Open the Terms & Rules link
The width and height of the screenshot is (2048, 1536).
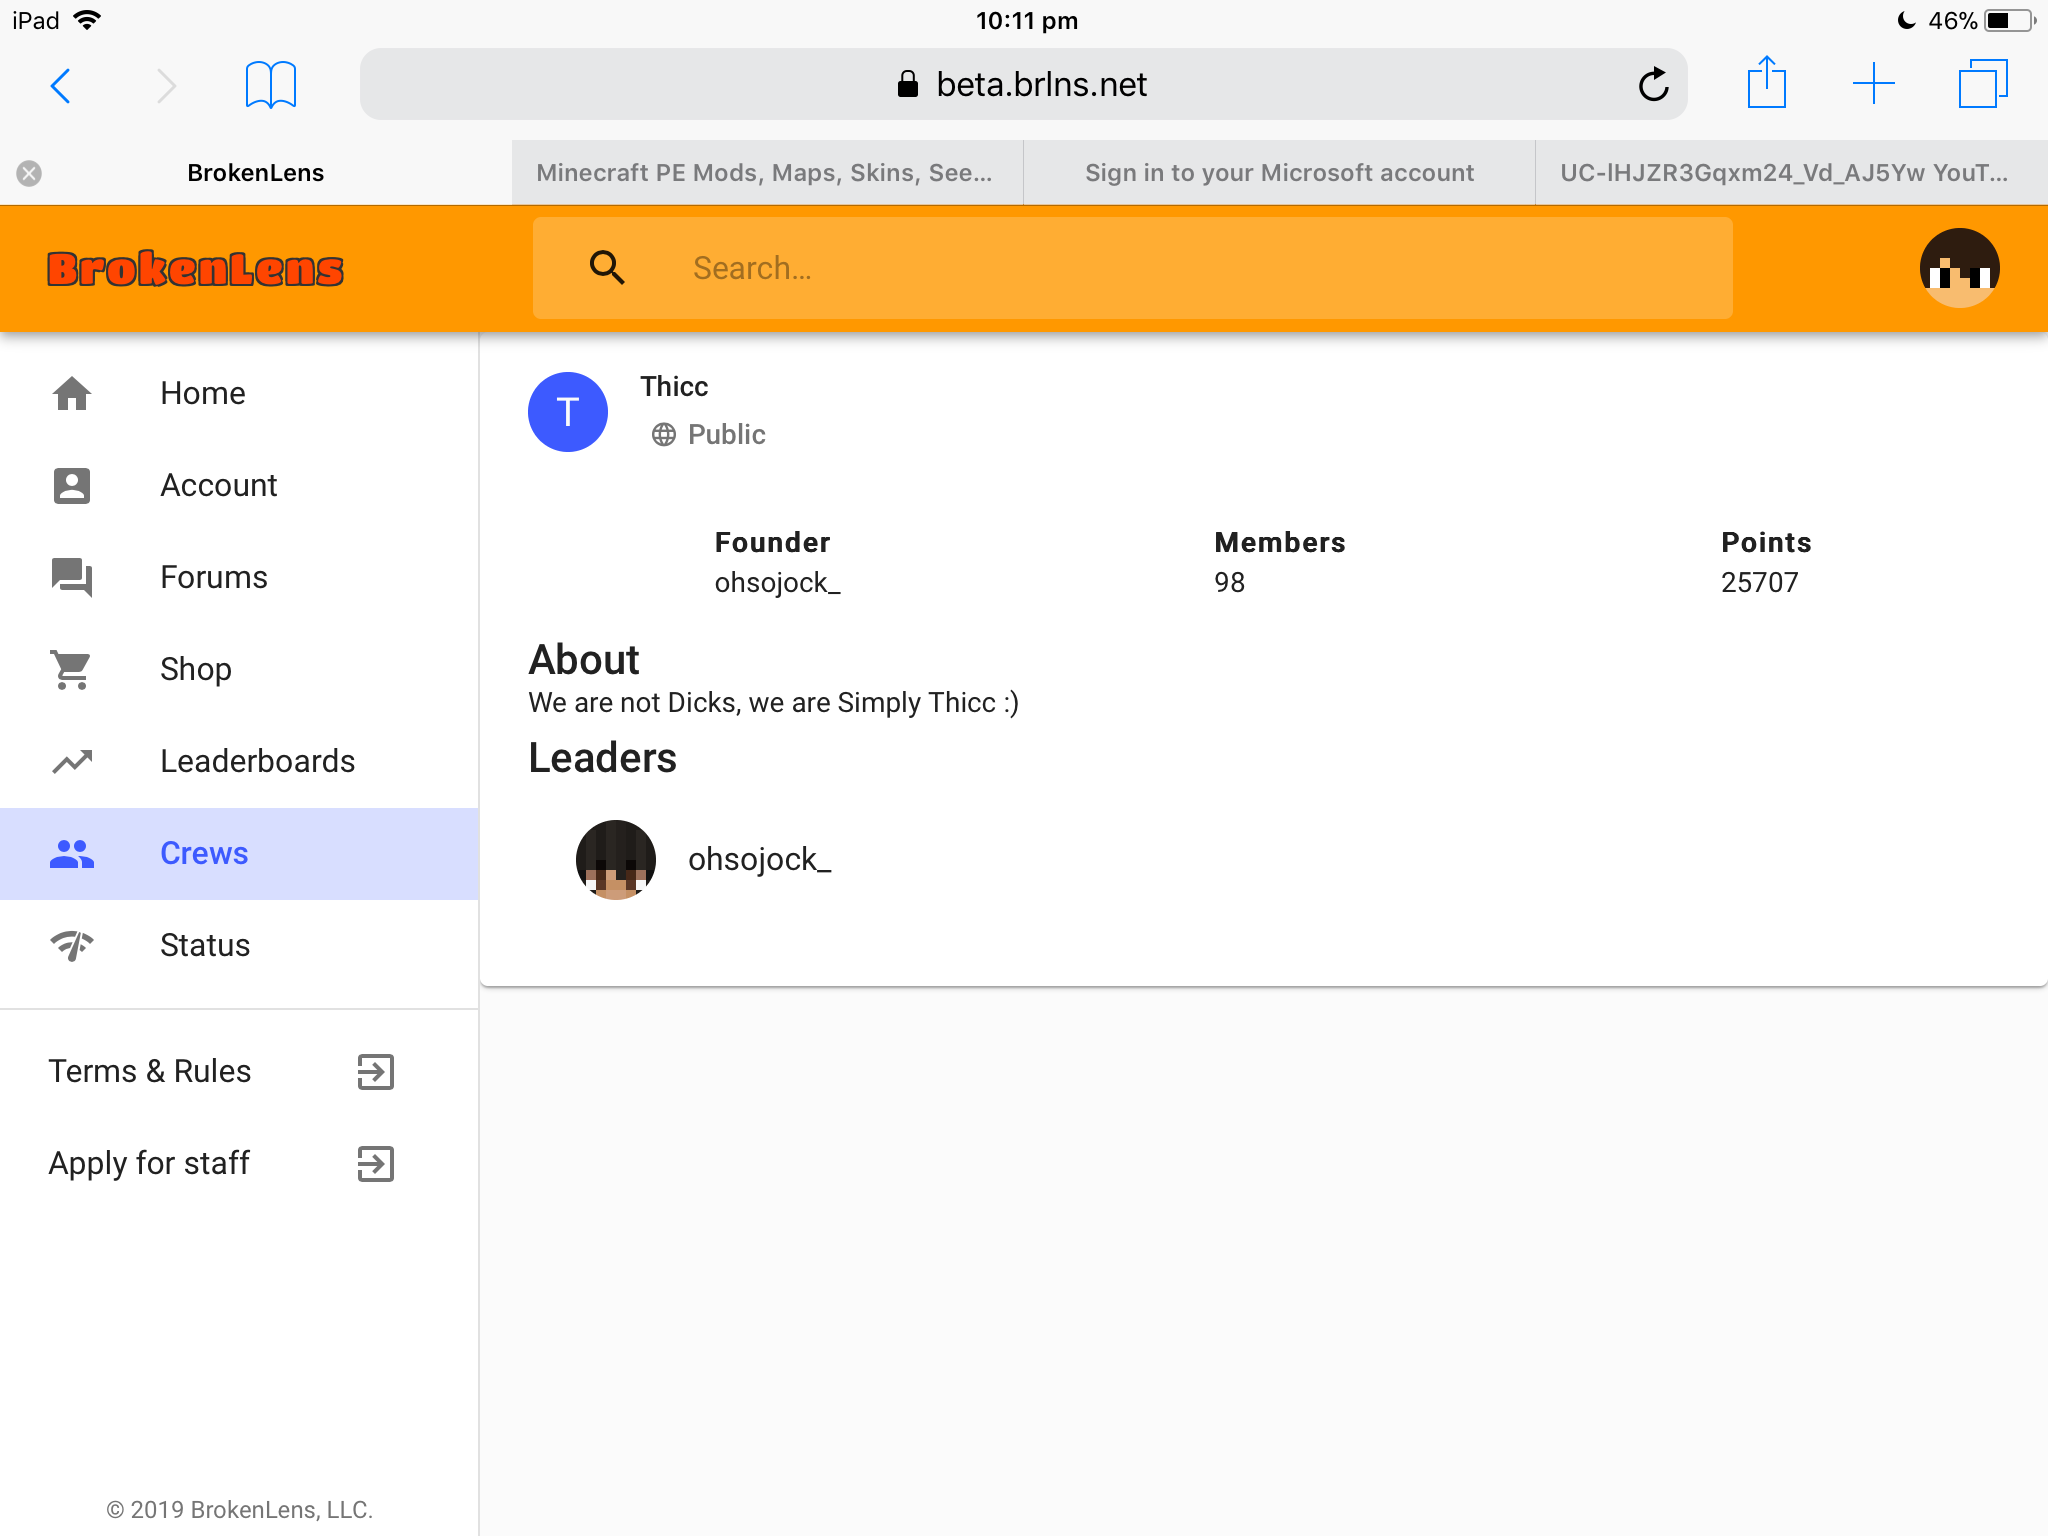point(150,1071)
